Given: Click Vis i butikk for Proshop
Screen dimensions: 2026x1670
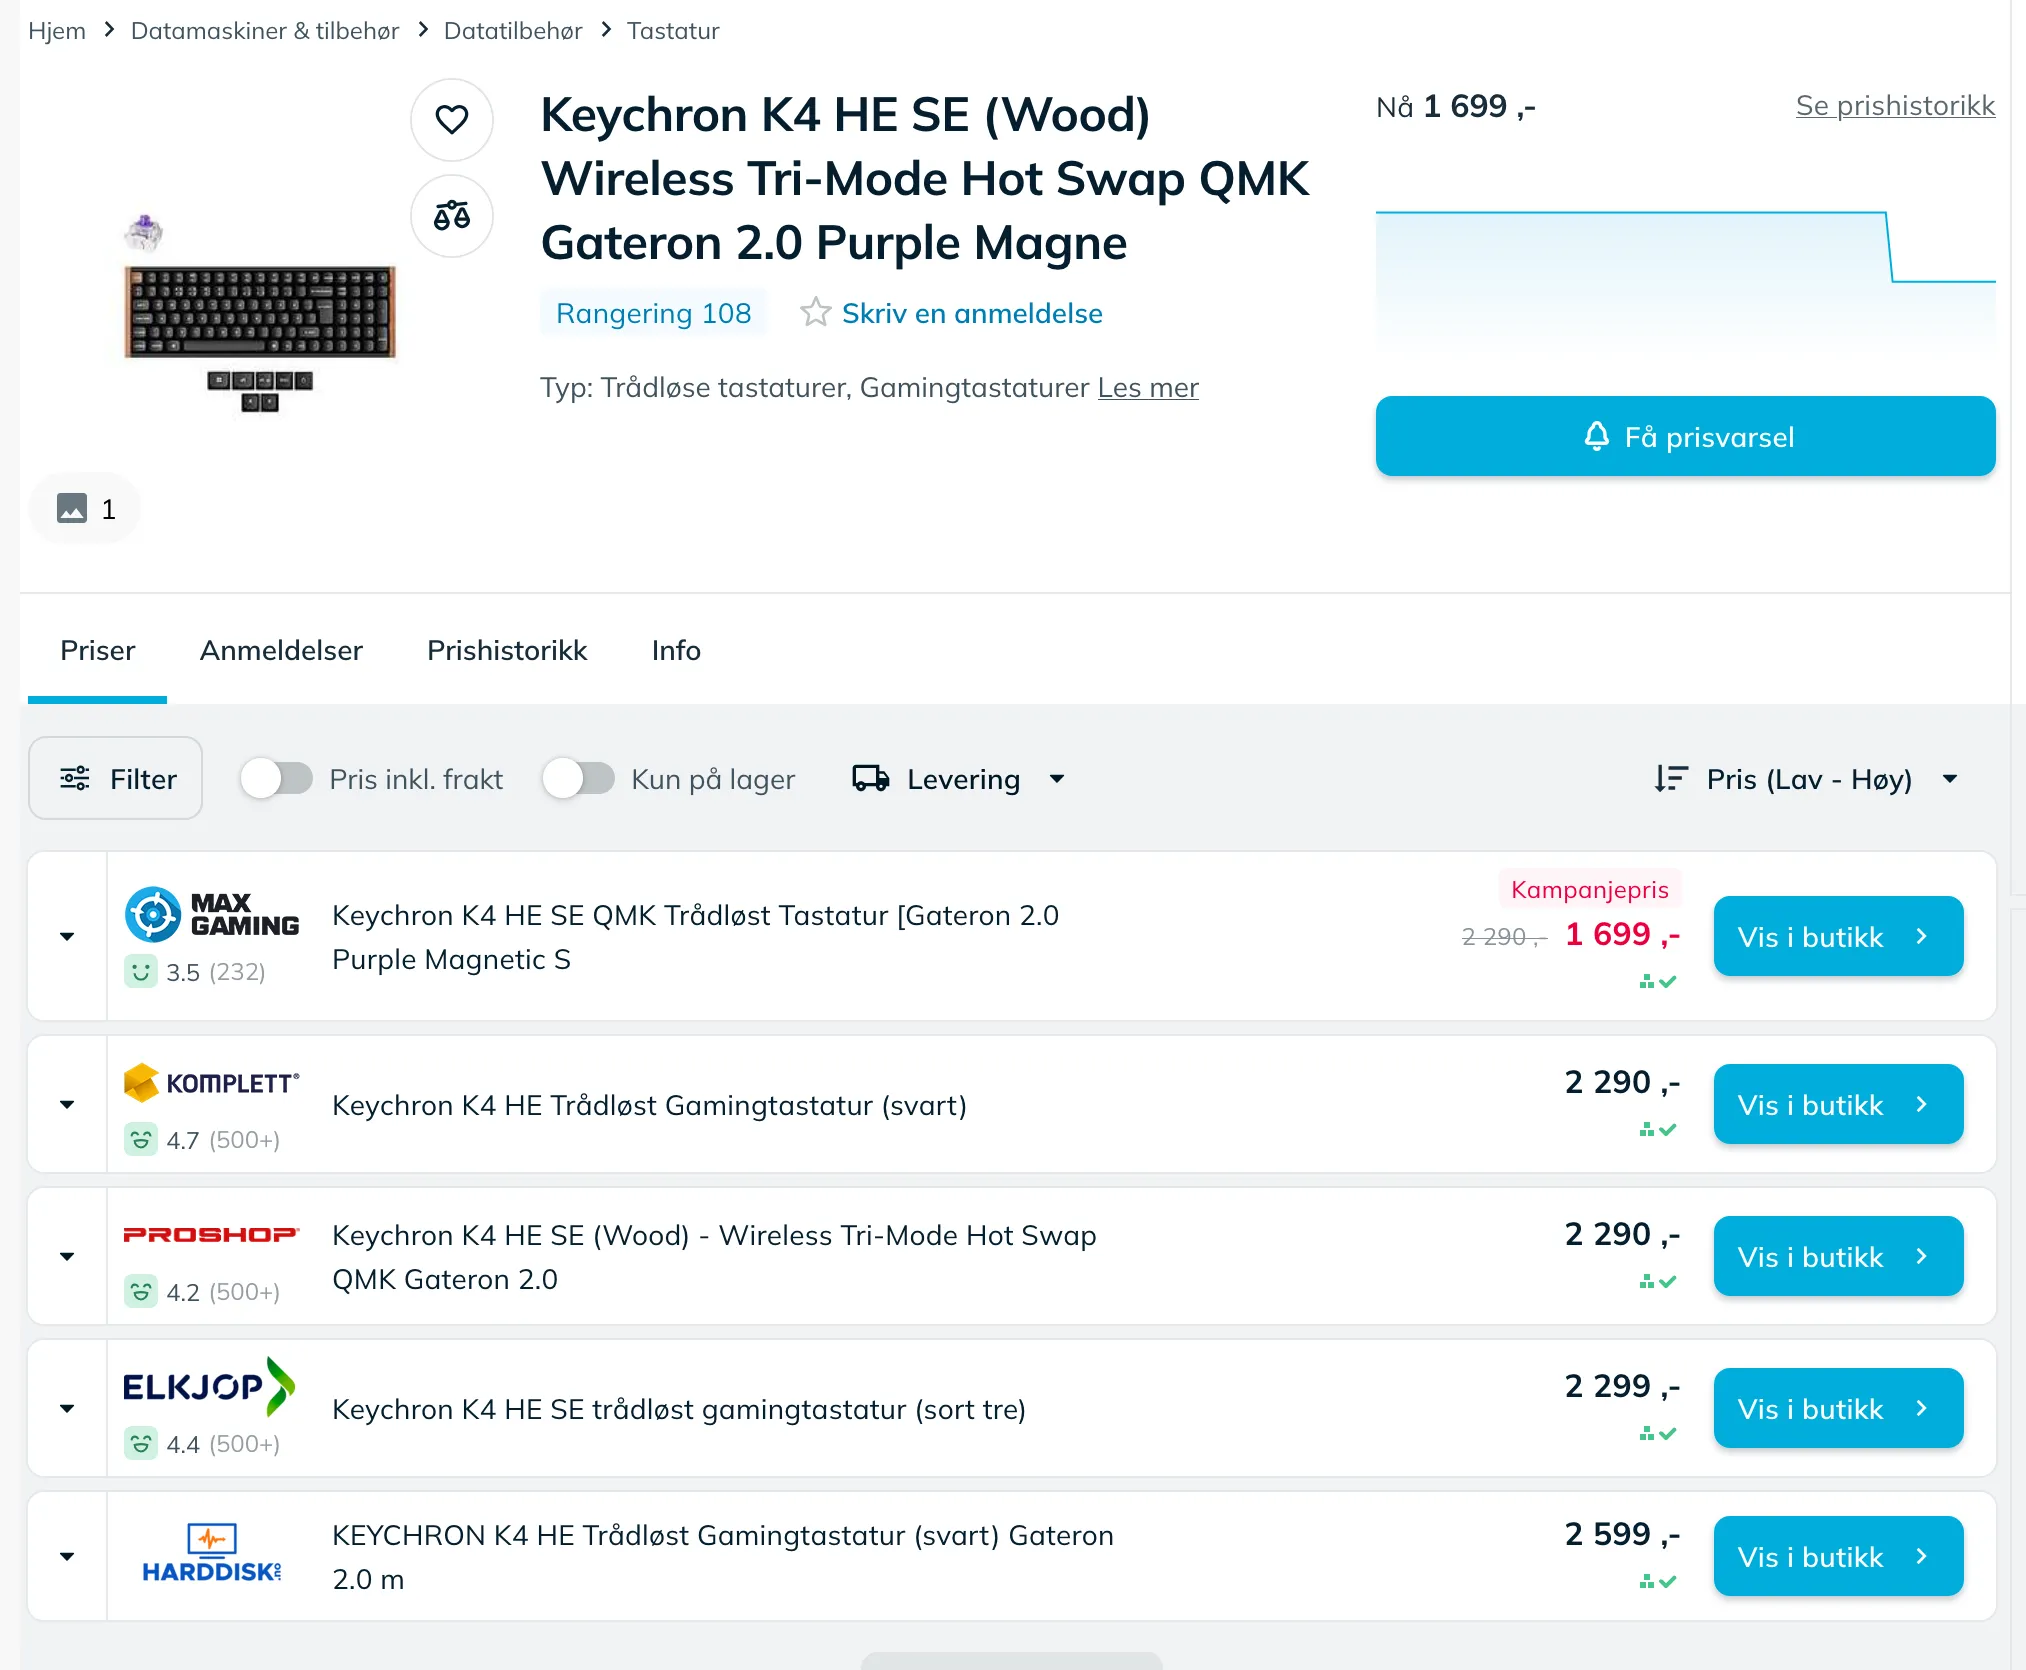Looking at the screenshot, I should click(x=1838, y=1256).
